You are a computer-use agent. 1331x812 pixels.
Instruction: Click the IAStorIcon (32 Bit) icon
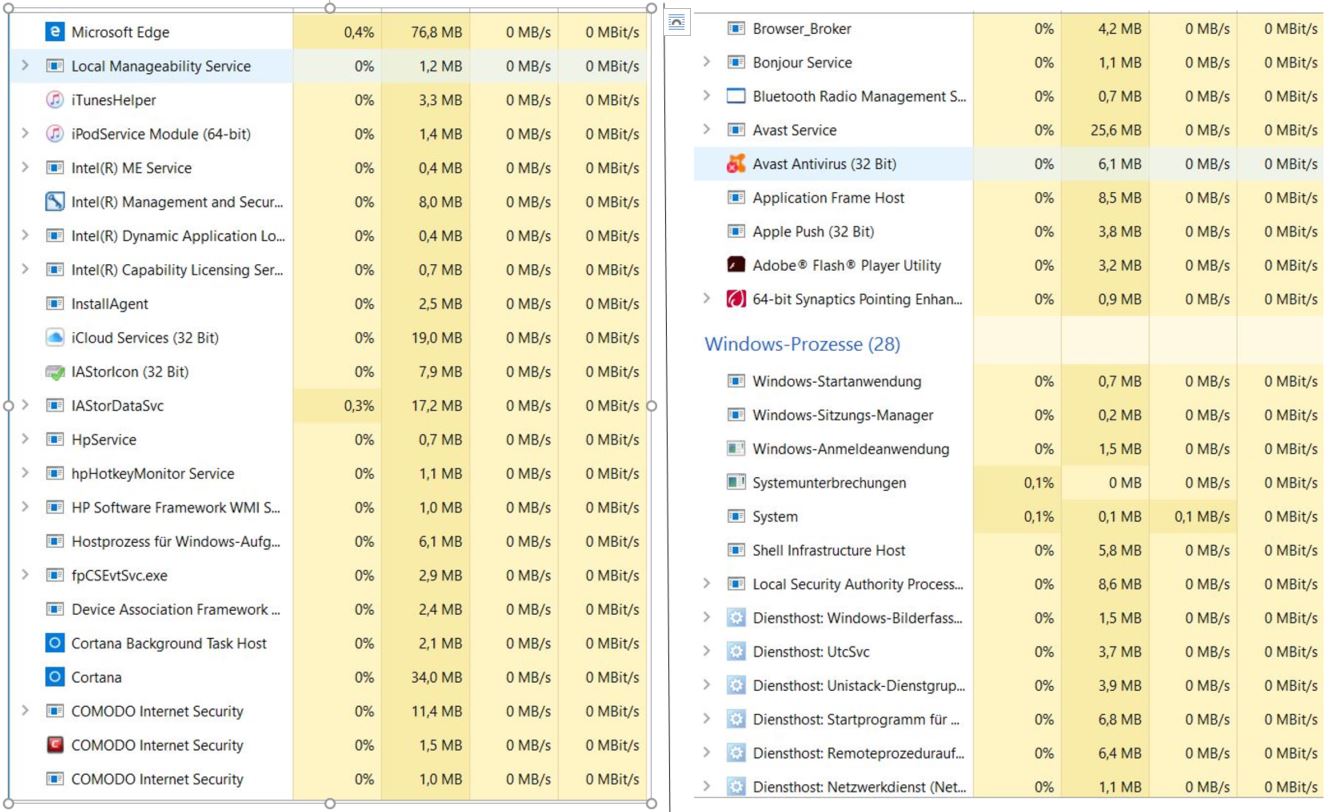(55, 372)
